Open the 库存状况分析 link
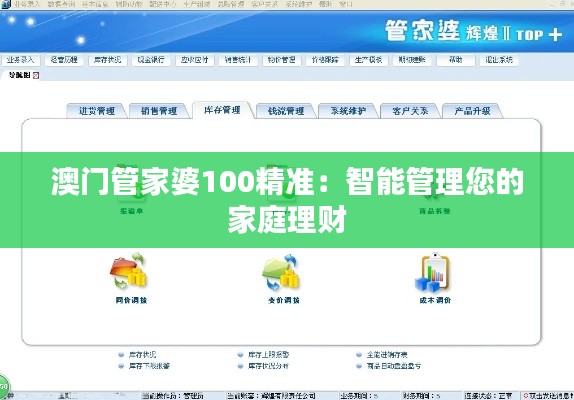The width and height of the screenshot is (574, 400). tap(268, 366)
